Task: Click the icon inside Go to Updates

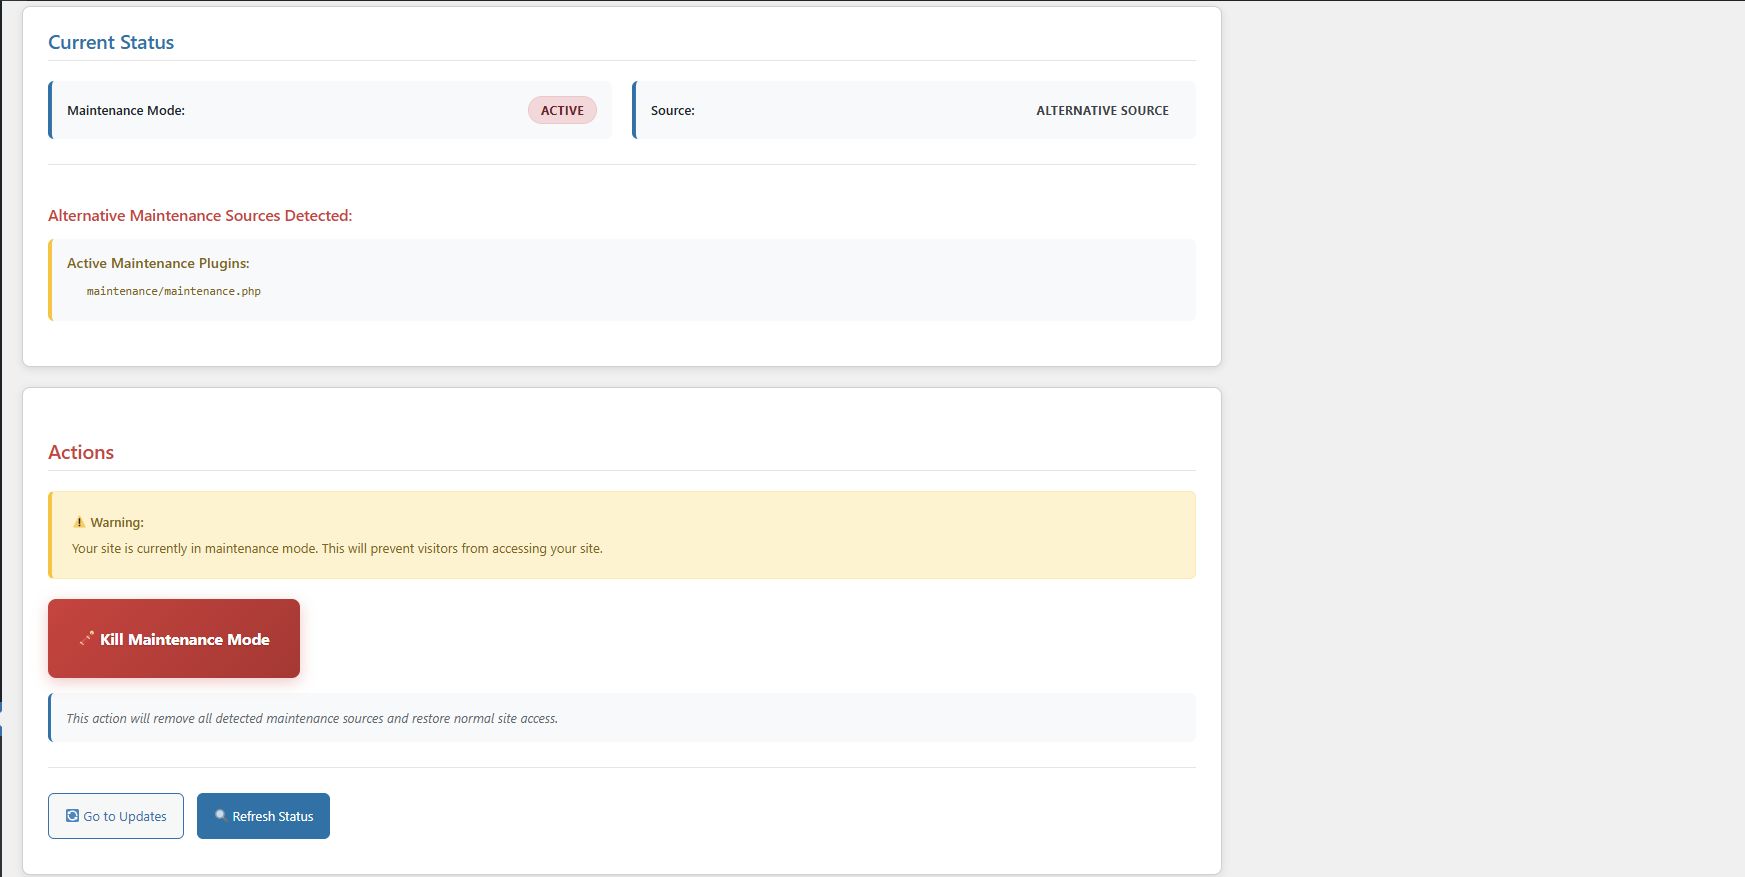Action: [x=72, y=815]
